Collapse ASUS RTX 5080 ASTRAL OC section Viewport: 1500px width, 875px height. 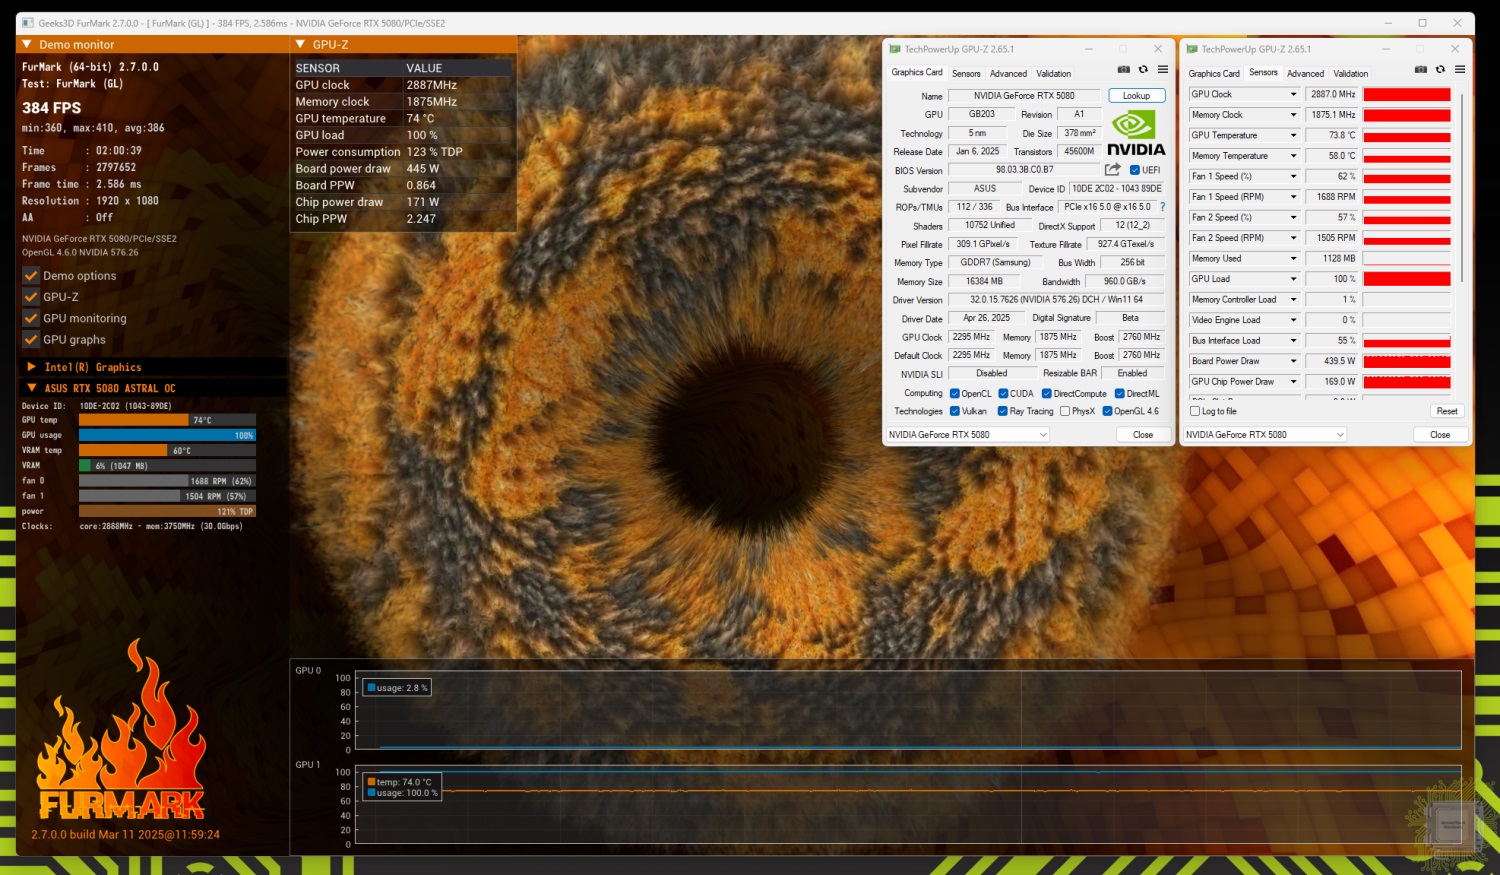32,388
